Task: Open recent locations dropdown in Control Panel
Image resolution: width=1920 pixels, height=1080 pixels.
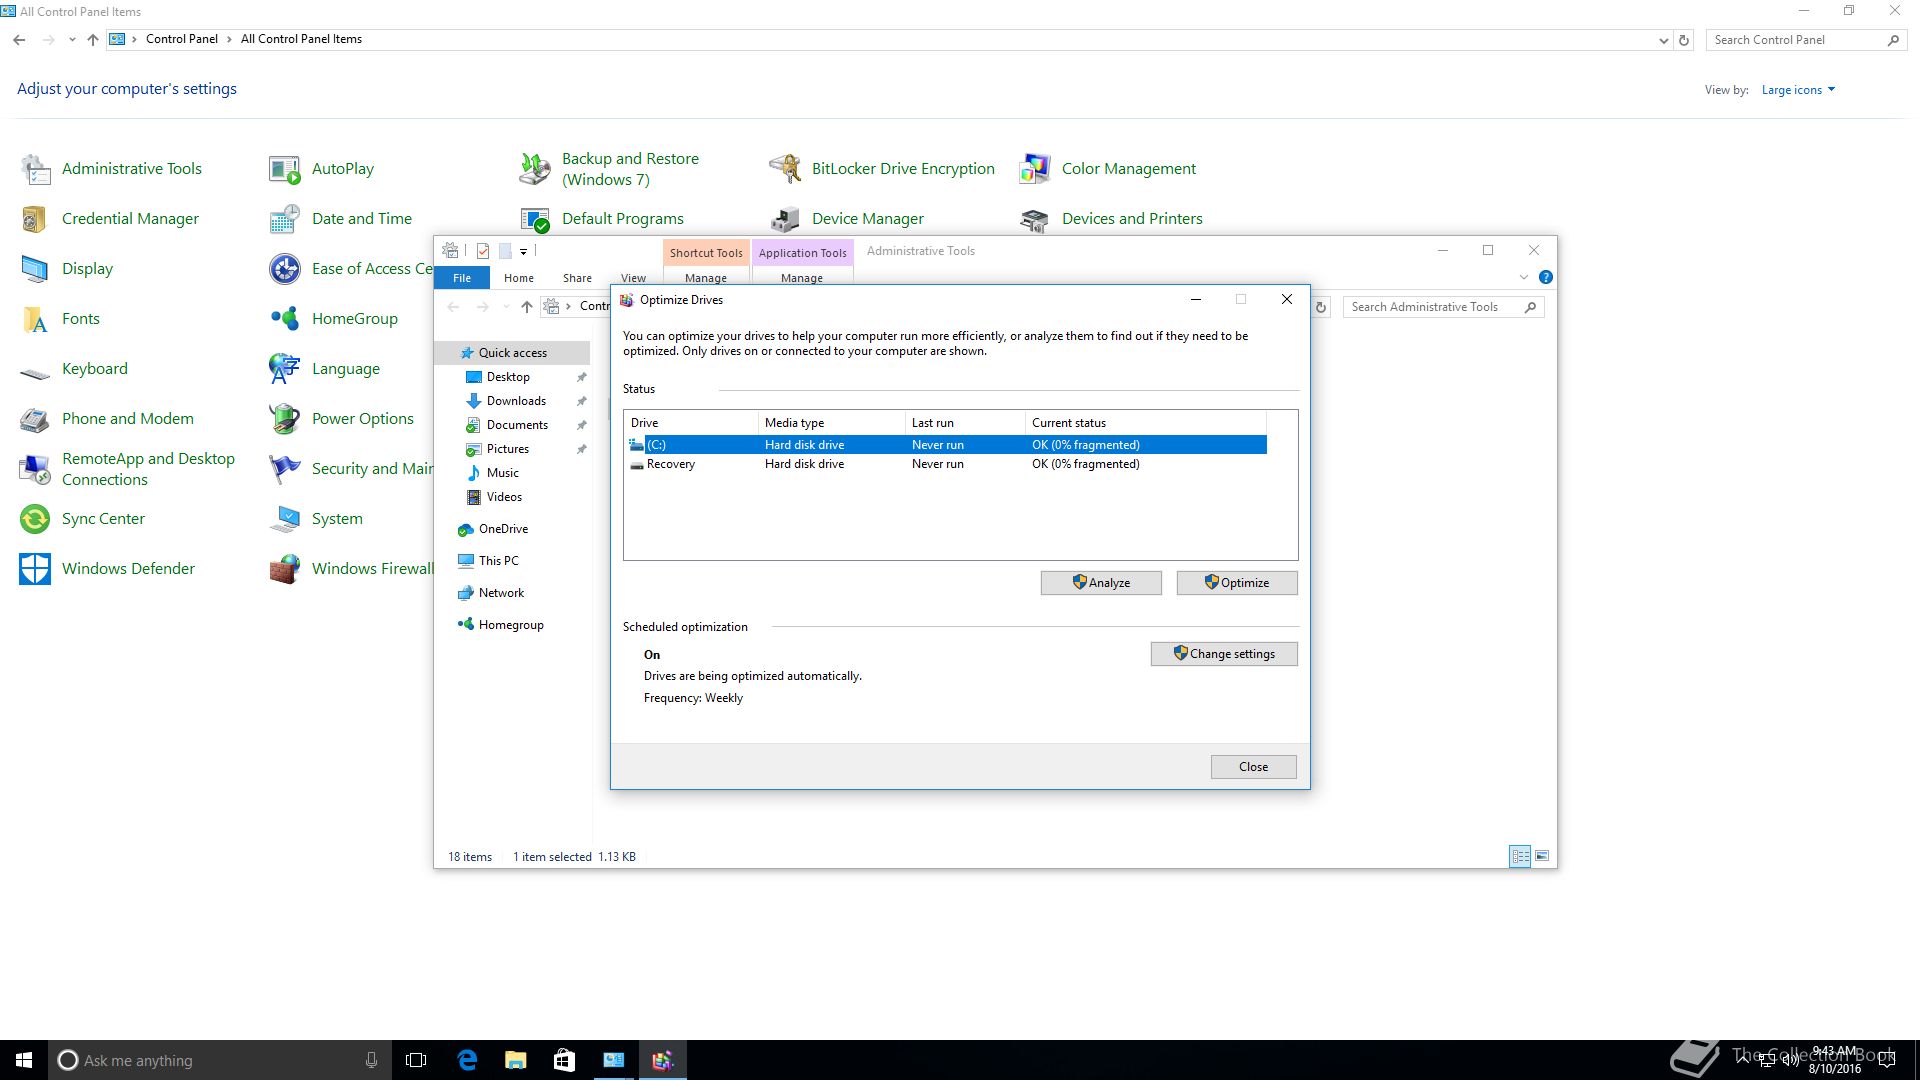Action: click(72, 40)
